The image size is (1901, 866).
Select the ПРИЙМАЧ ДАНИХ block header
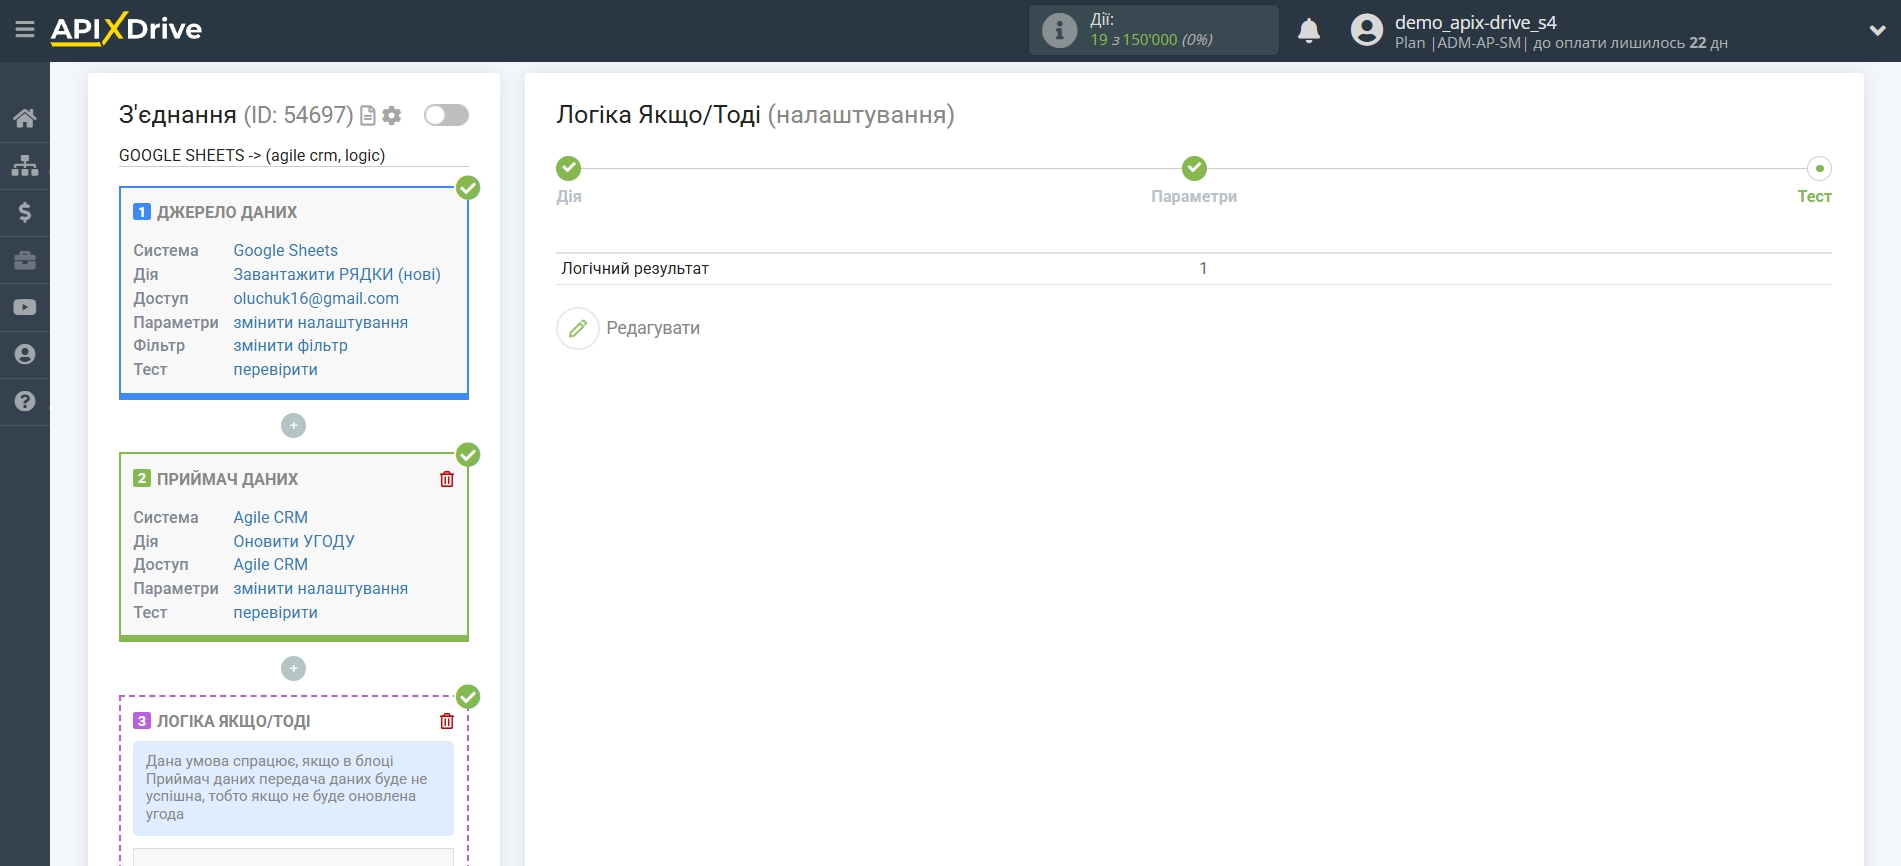(228, 479)
